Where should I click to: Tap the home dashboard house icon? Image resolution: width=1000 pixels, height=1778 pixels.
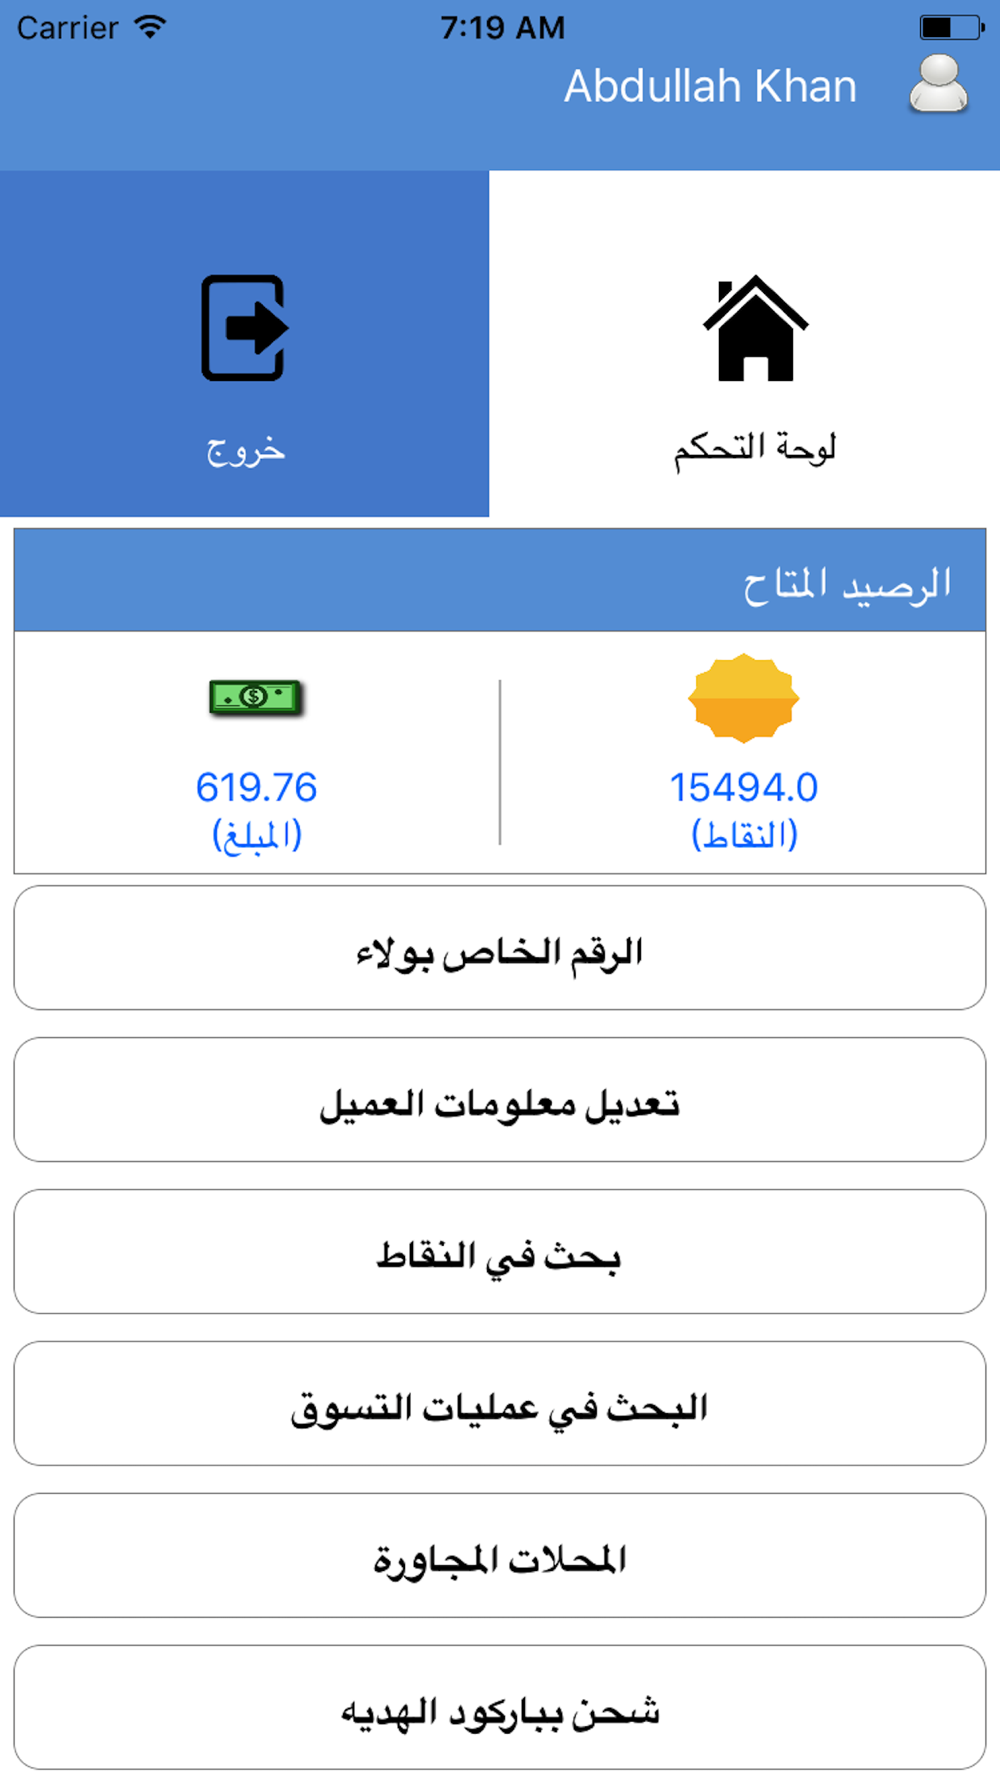(755, 328)
